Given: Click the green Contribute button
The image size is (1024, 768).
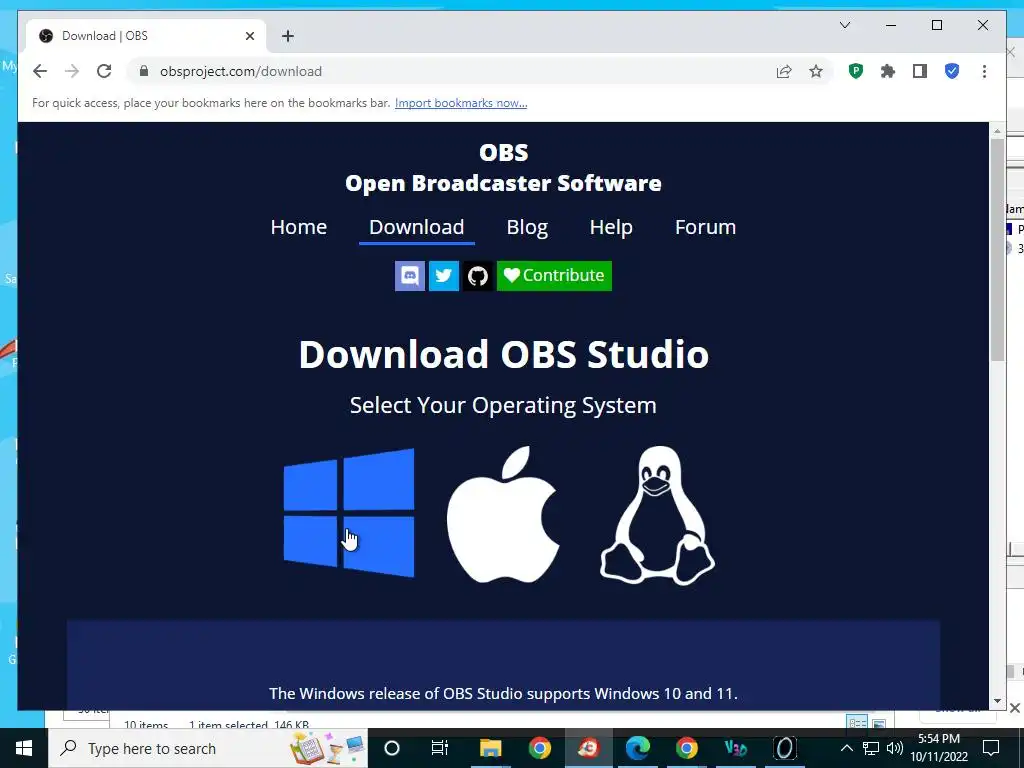Looking at the screenshot, I should point(554,276).
